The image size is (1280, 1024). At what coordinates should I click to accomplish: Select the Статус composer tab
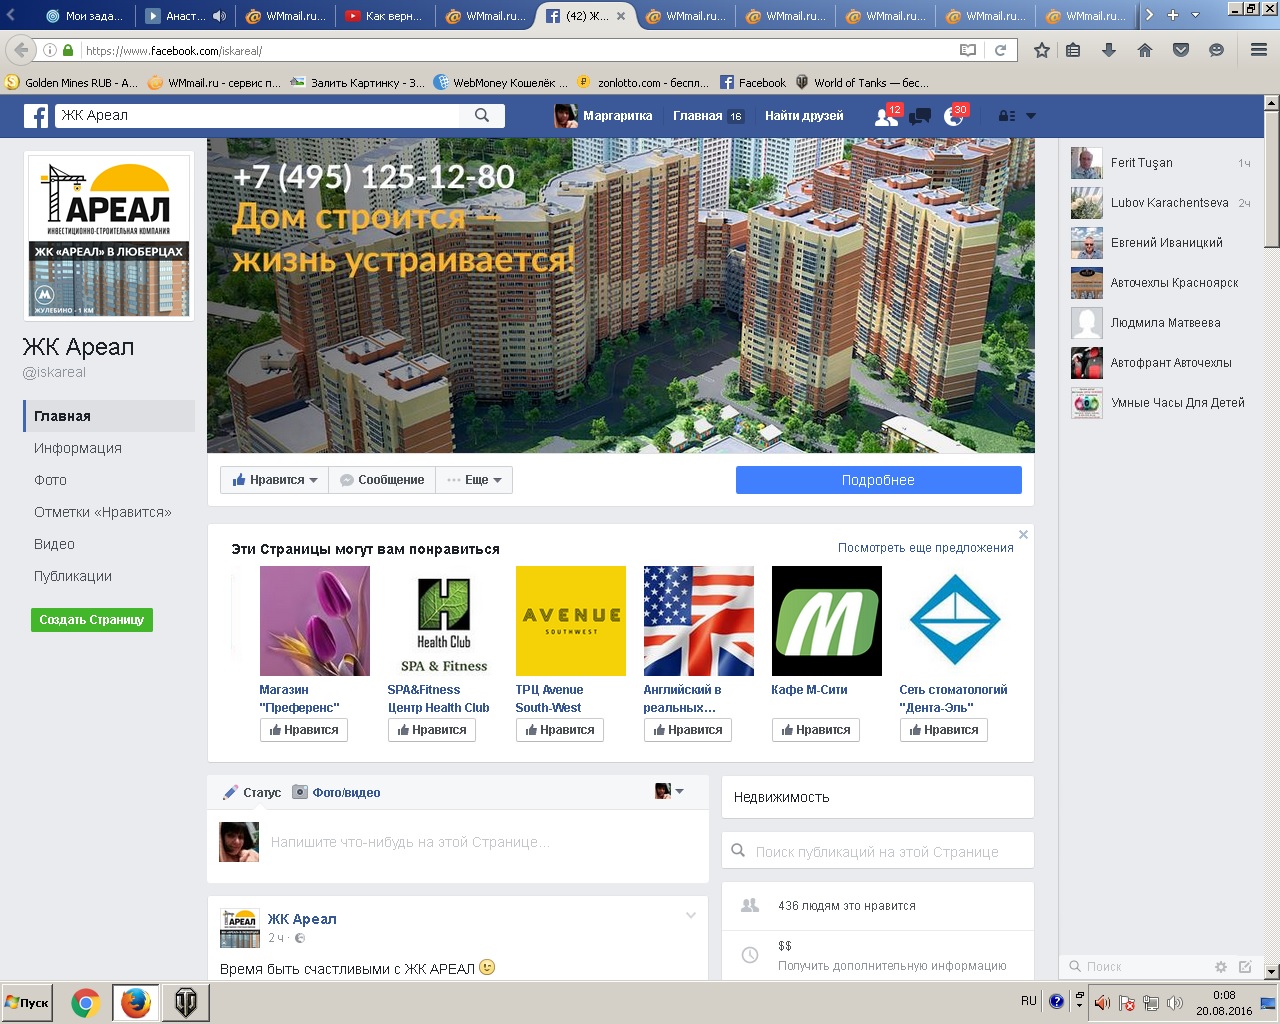252,793
